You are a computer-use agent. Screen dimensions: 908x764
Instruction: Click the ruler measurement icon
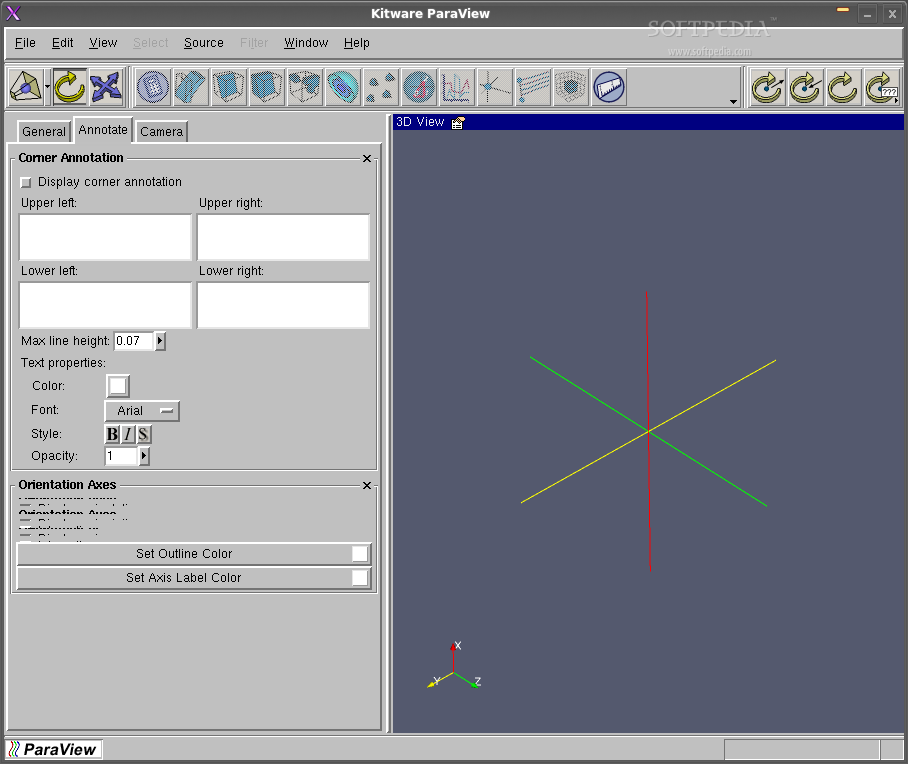point(609,87)
